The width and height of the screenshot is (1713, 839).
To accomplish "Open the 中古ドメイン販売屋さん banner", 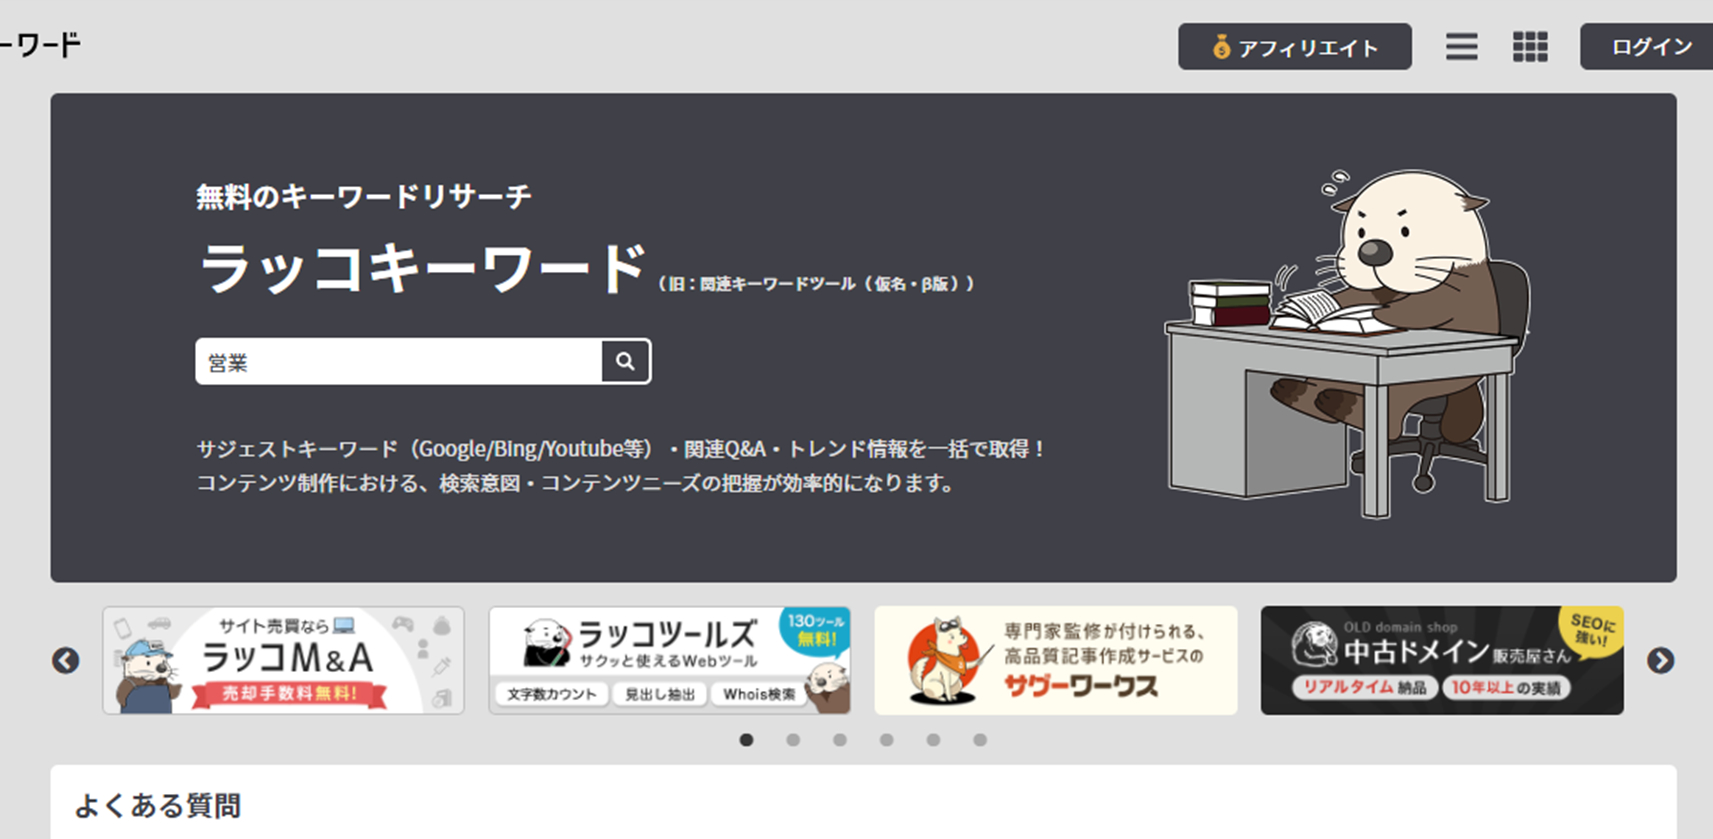I will [1442, 660].
